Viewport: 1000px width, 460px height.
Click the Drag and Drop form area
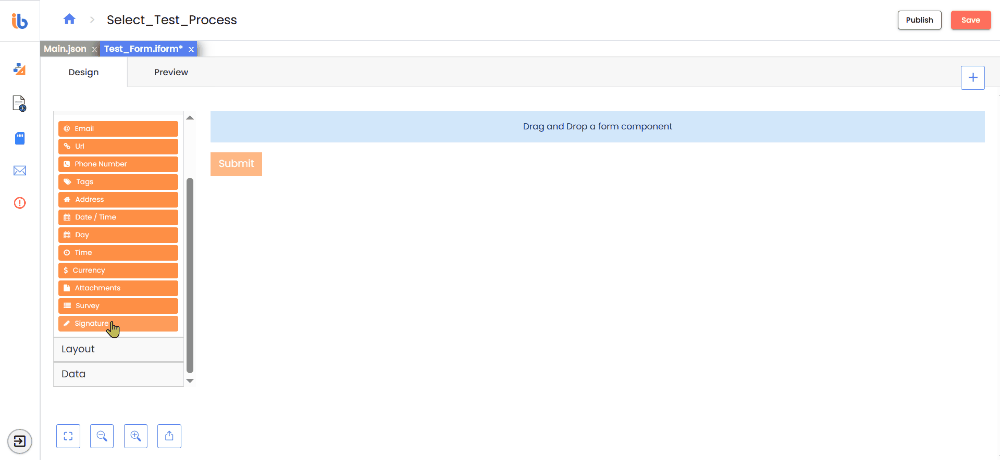point(598,126)
